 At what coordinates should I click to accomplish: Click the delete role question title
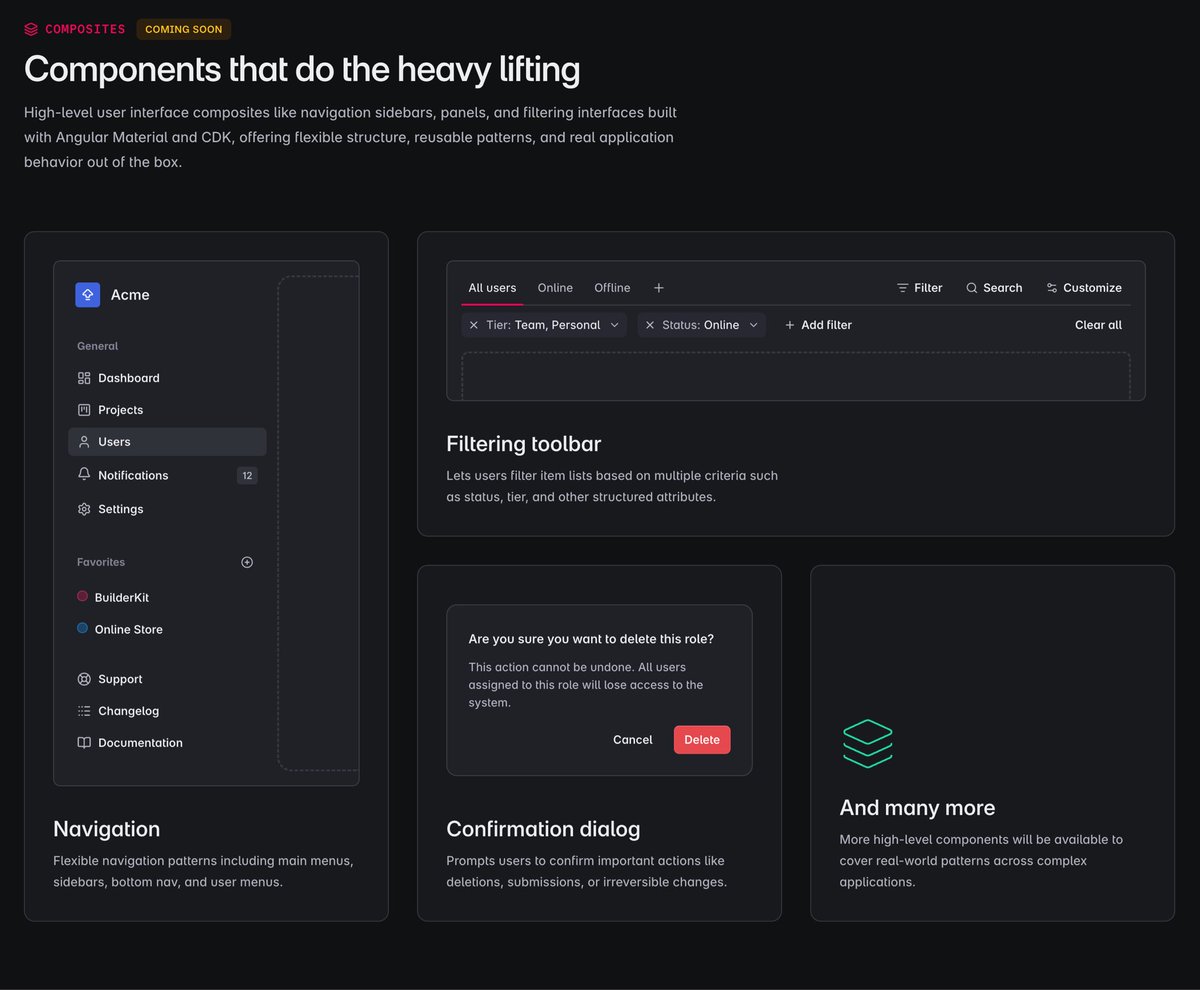[x=591, y=639]
